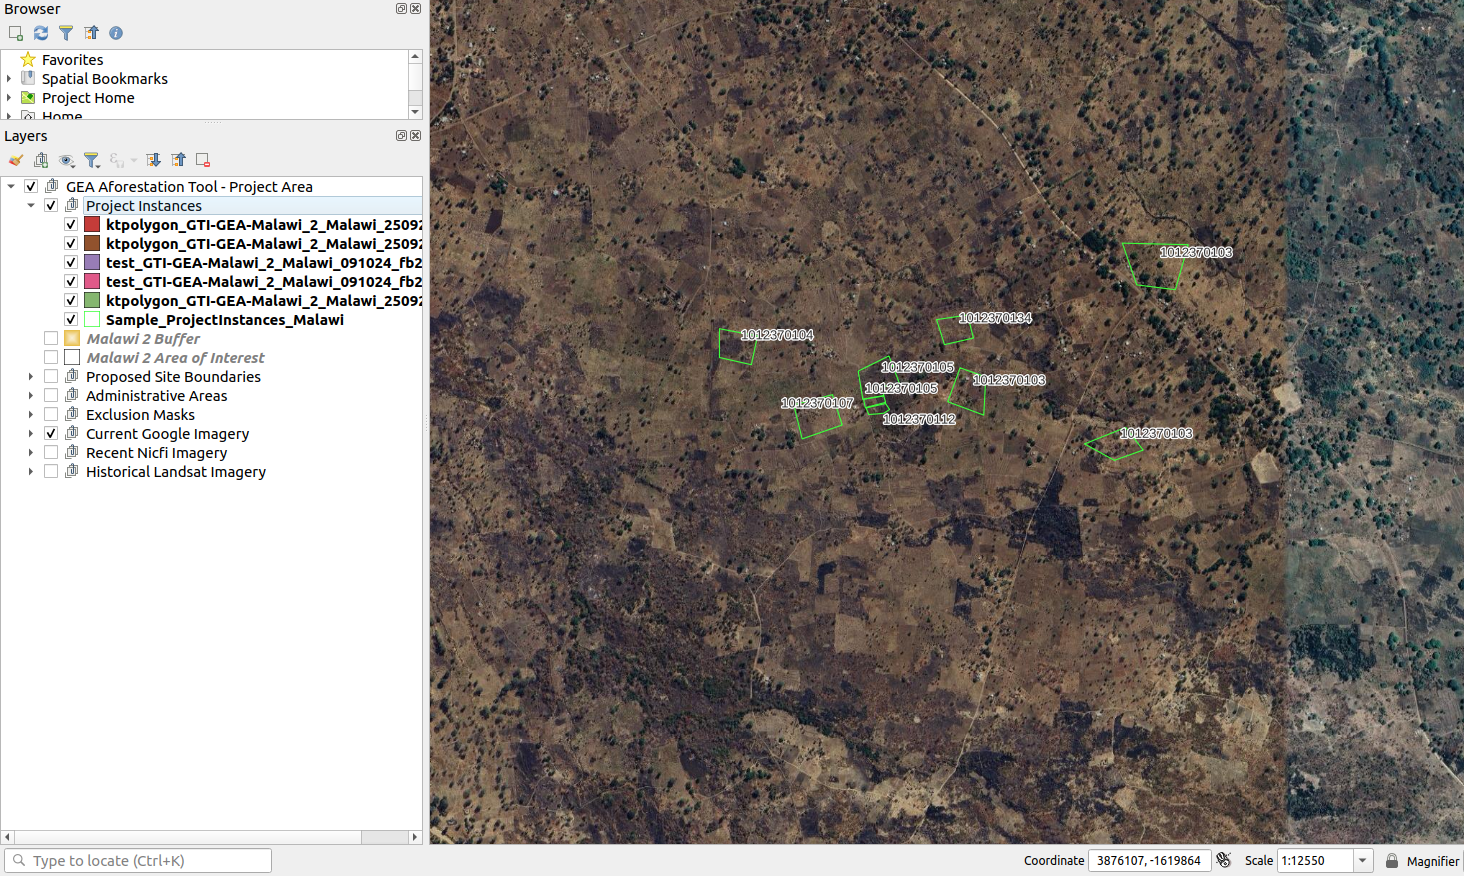Expand Proposed Site Boundaries group
1464x876 pixels.
(31, 377)
